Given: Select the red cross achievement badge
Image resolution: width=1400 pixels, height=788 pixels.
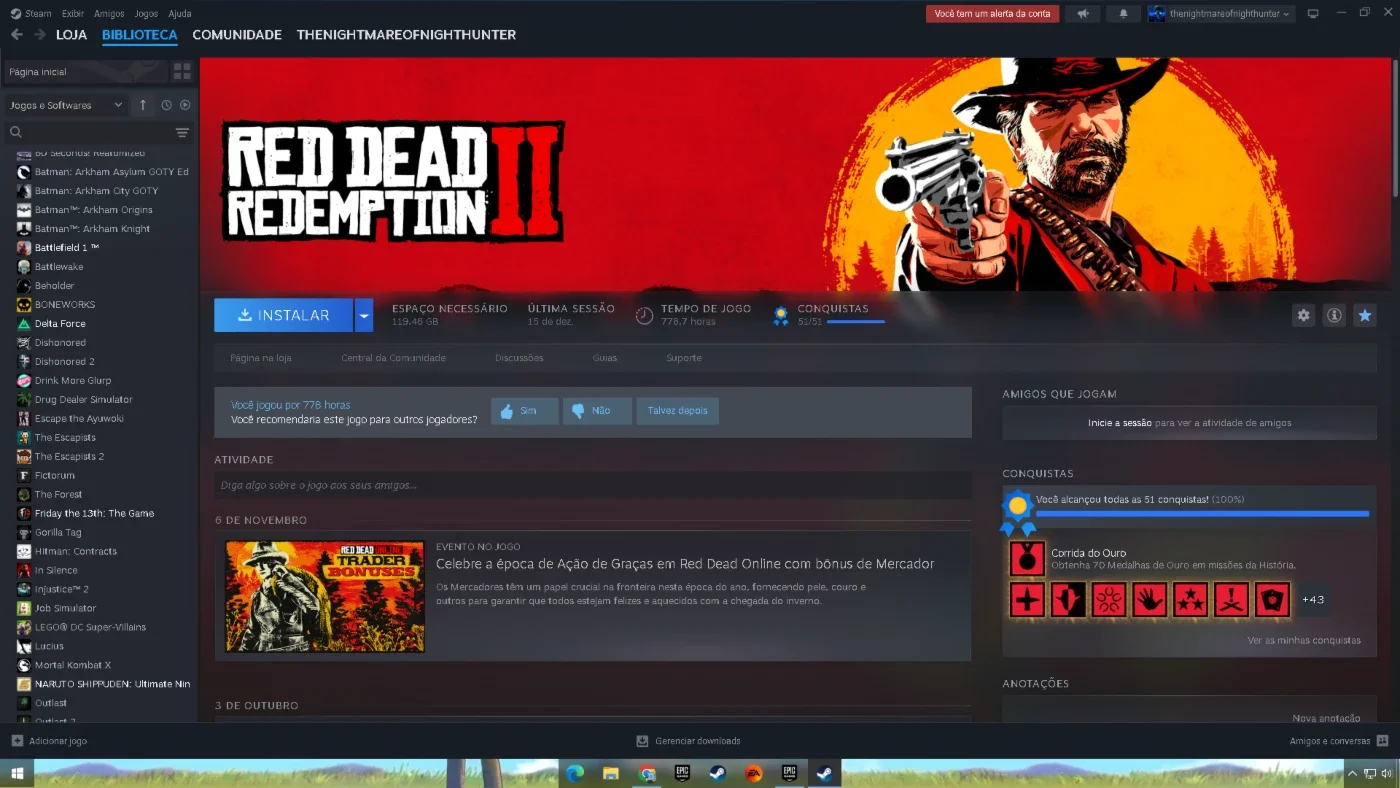Looking at the screenshot, I should (x=1027, y=600).
